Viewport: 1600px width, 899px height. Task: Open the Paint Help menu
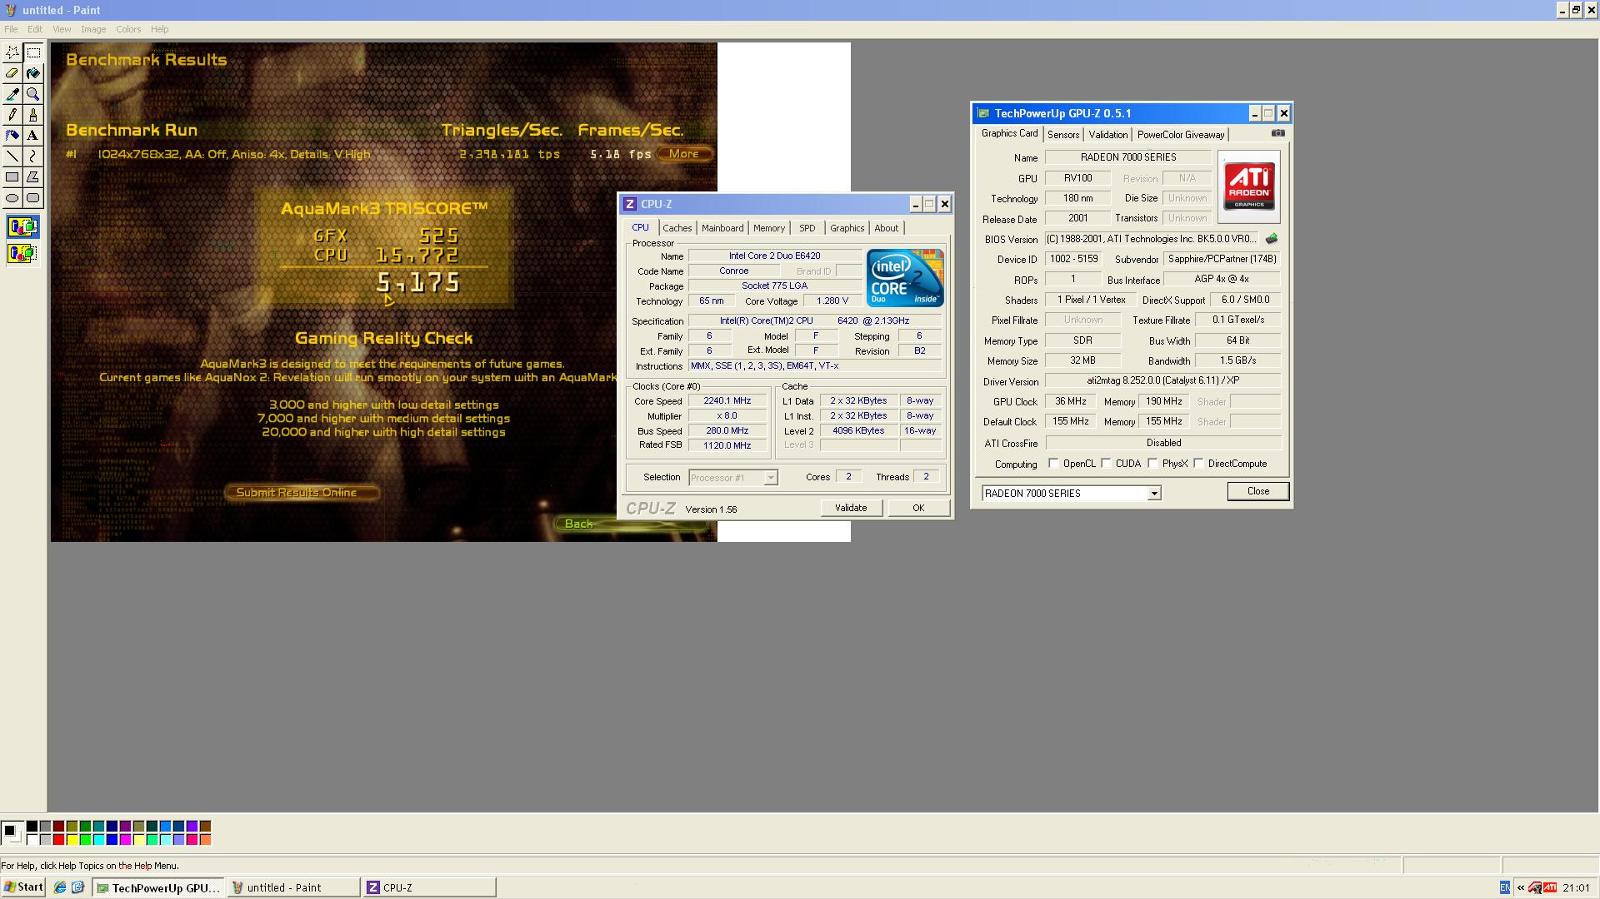click(159, 29)
